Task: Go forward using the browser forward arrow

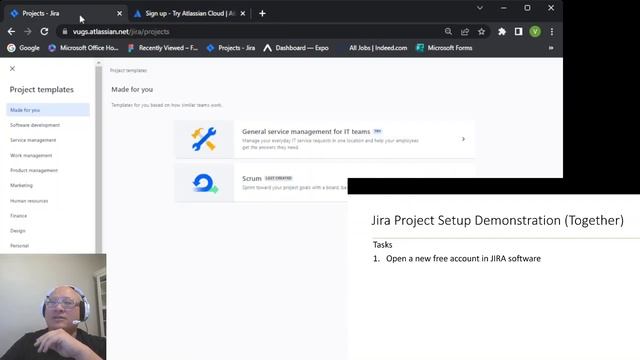Action: pyautogui.click(x=28, y=31)
